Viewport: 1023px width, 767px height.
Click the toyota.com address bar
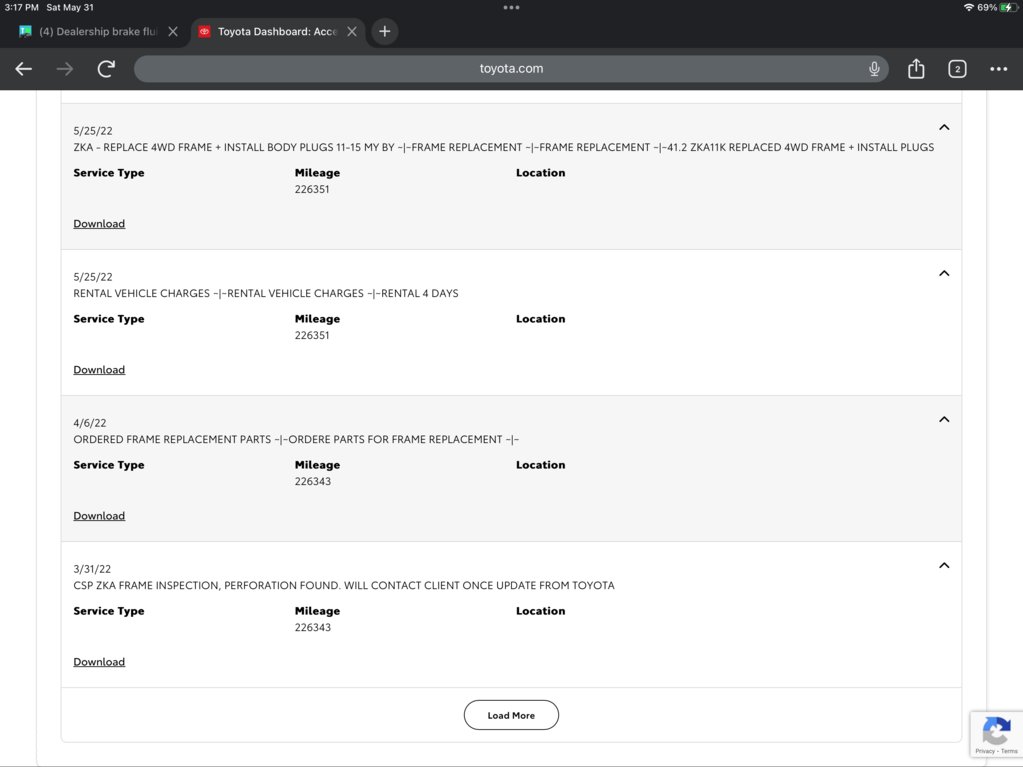tap(511, 68)
